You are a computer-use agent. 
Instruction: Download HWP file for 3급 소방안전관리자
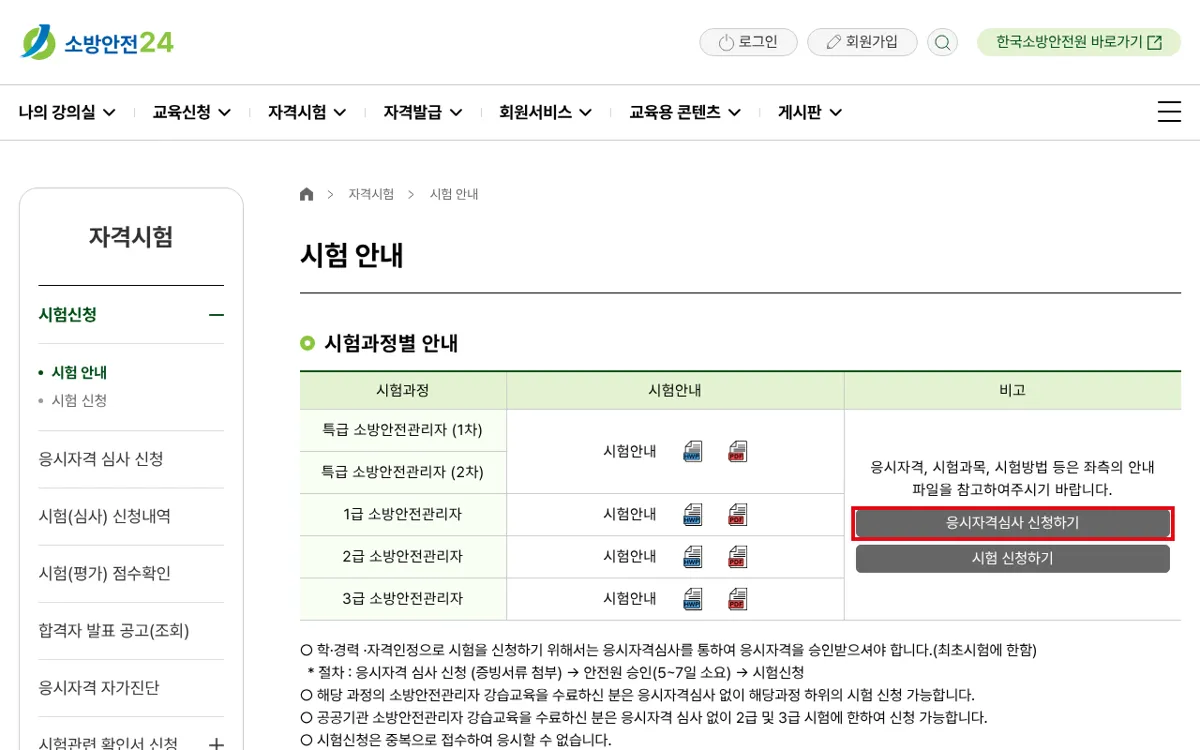point(693,599)
